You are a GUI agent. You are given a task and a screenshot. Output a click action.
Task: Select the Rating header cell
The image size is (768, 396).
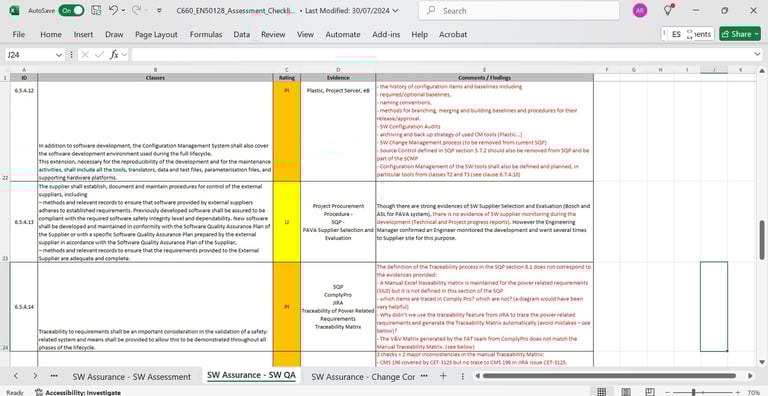click(287, 77)
